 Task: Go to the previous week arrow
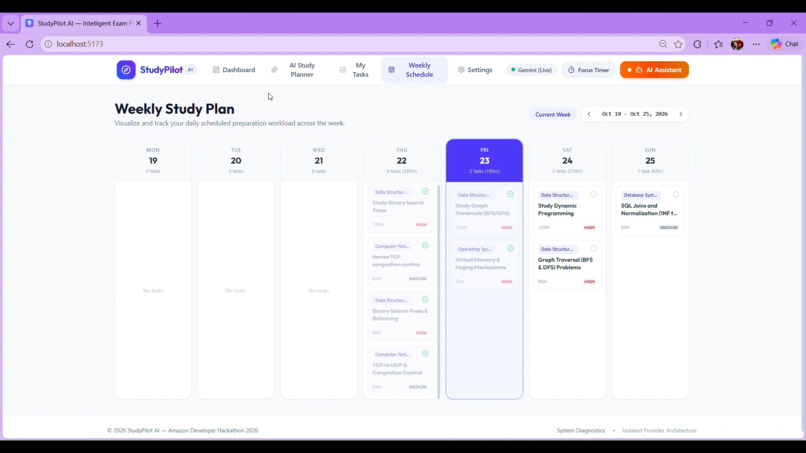(589, 114)
